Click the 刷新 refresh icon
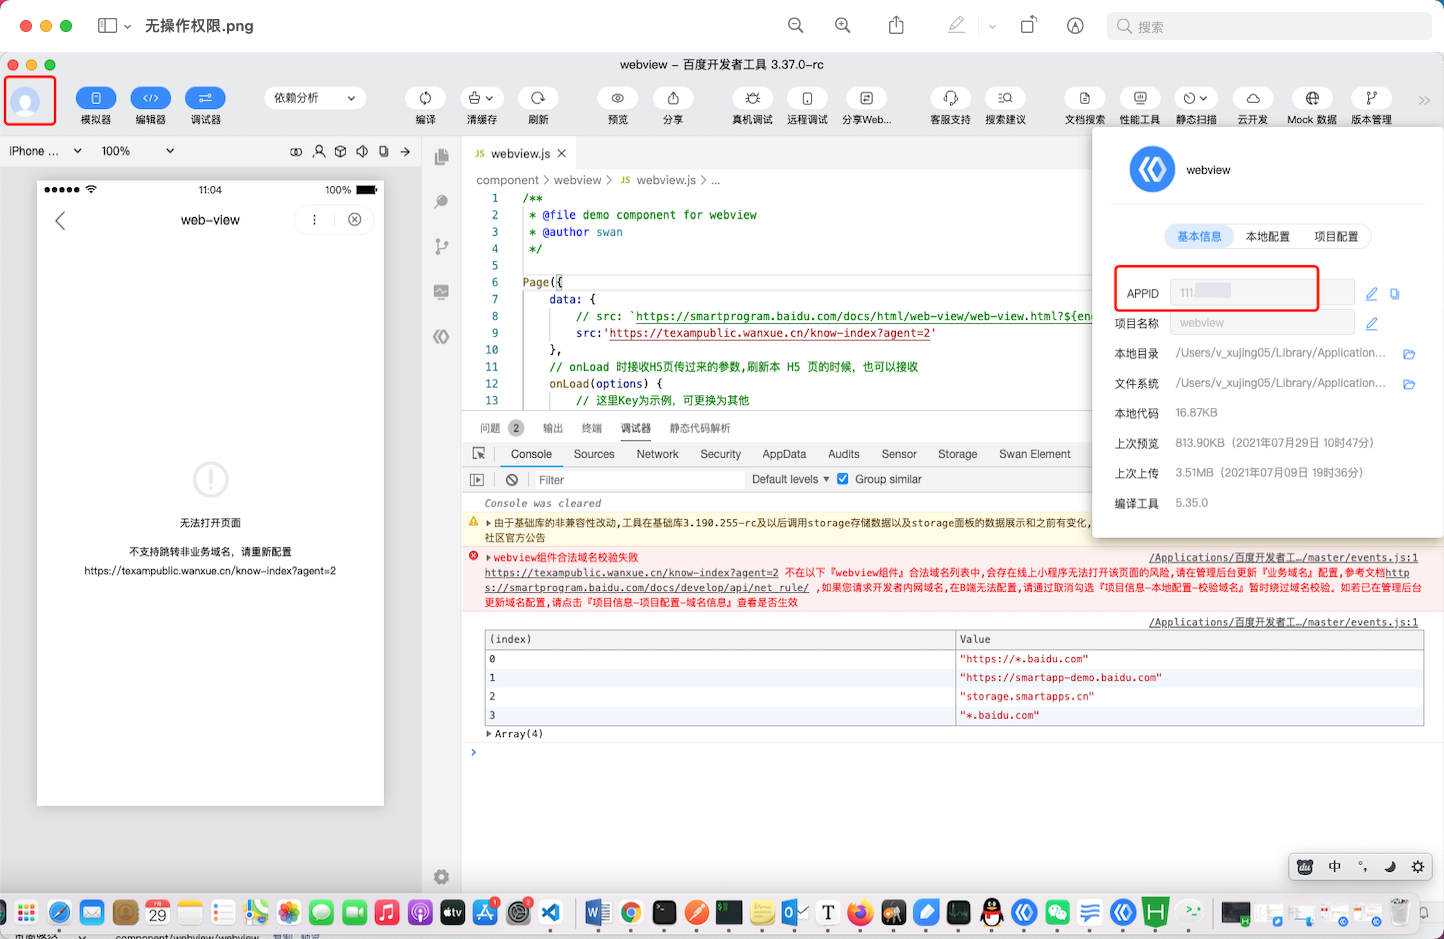This screenshot has width=1444, height=939. pyautogui.click(x=538, y=98)
